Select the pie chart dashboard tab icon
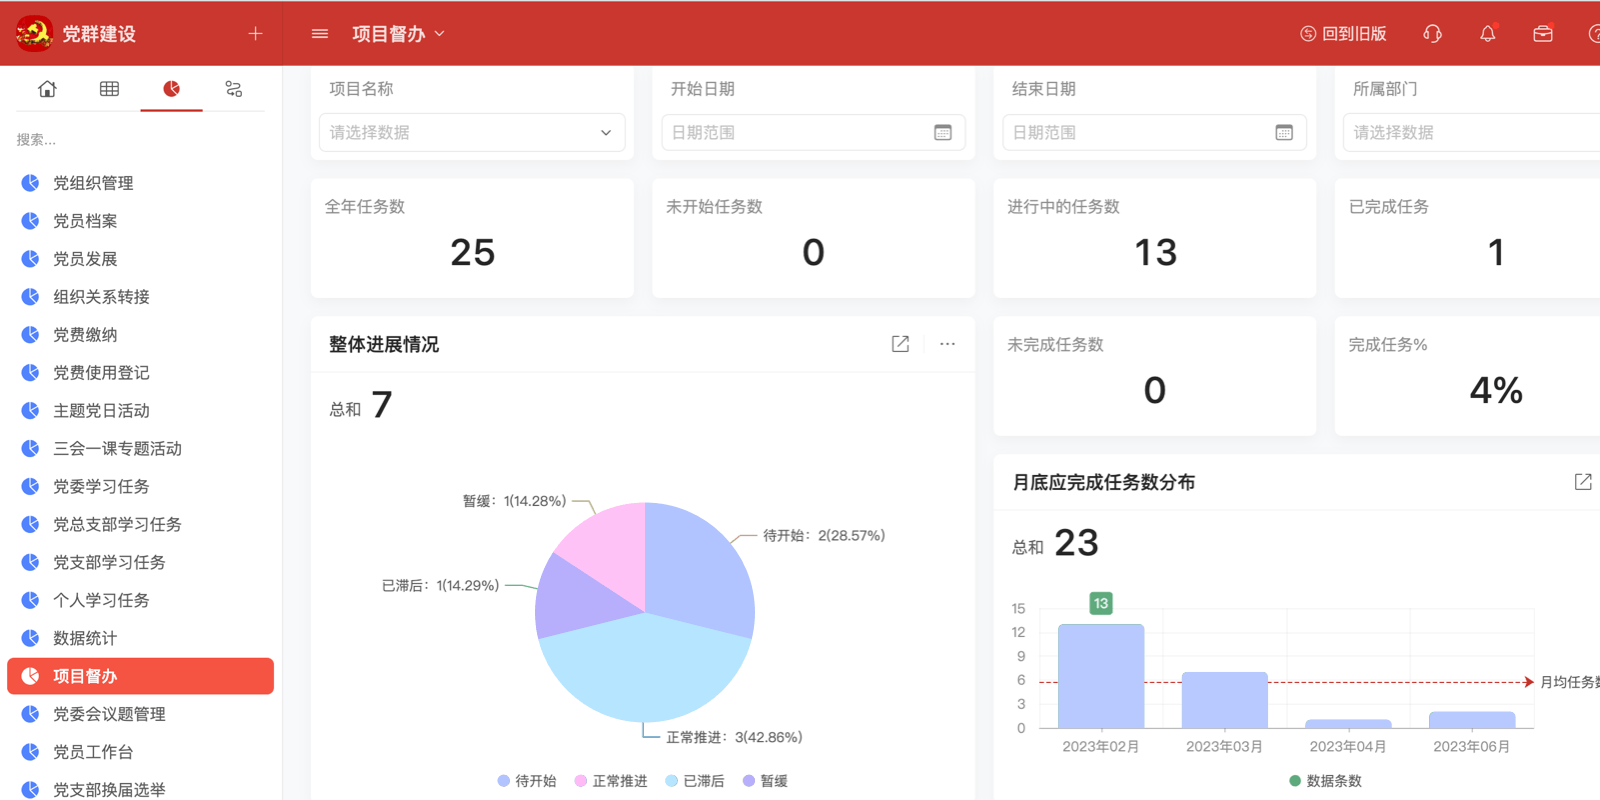This screenshot has height=800, width=1600. click(x=172, y=89)
